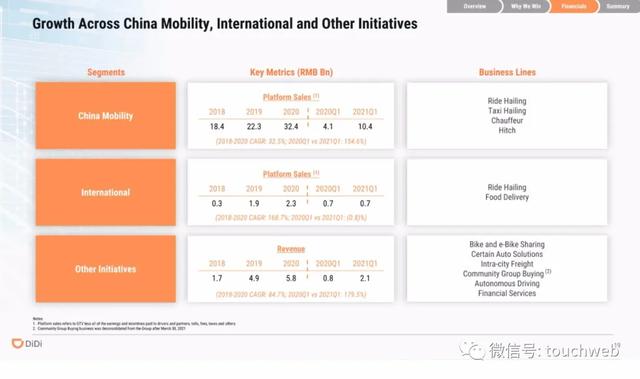Click the Other Initiatives segment box

(106, 269)
